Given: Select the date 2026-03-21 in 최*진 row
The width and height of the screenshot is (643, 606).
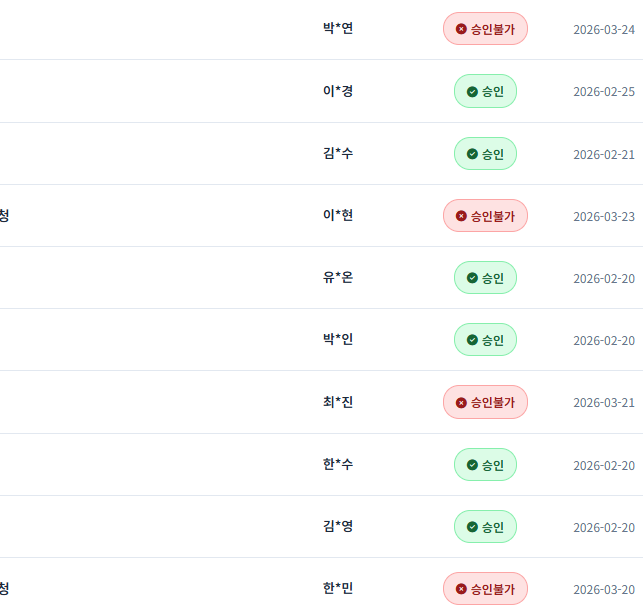Looking at the screenshot, I should click(603, 403).
